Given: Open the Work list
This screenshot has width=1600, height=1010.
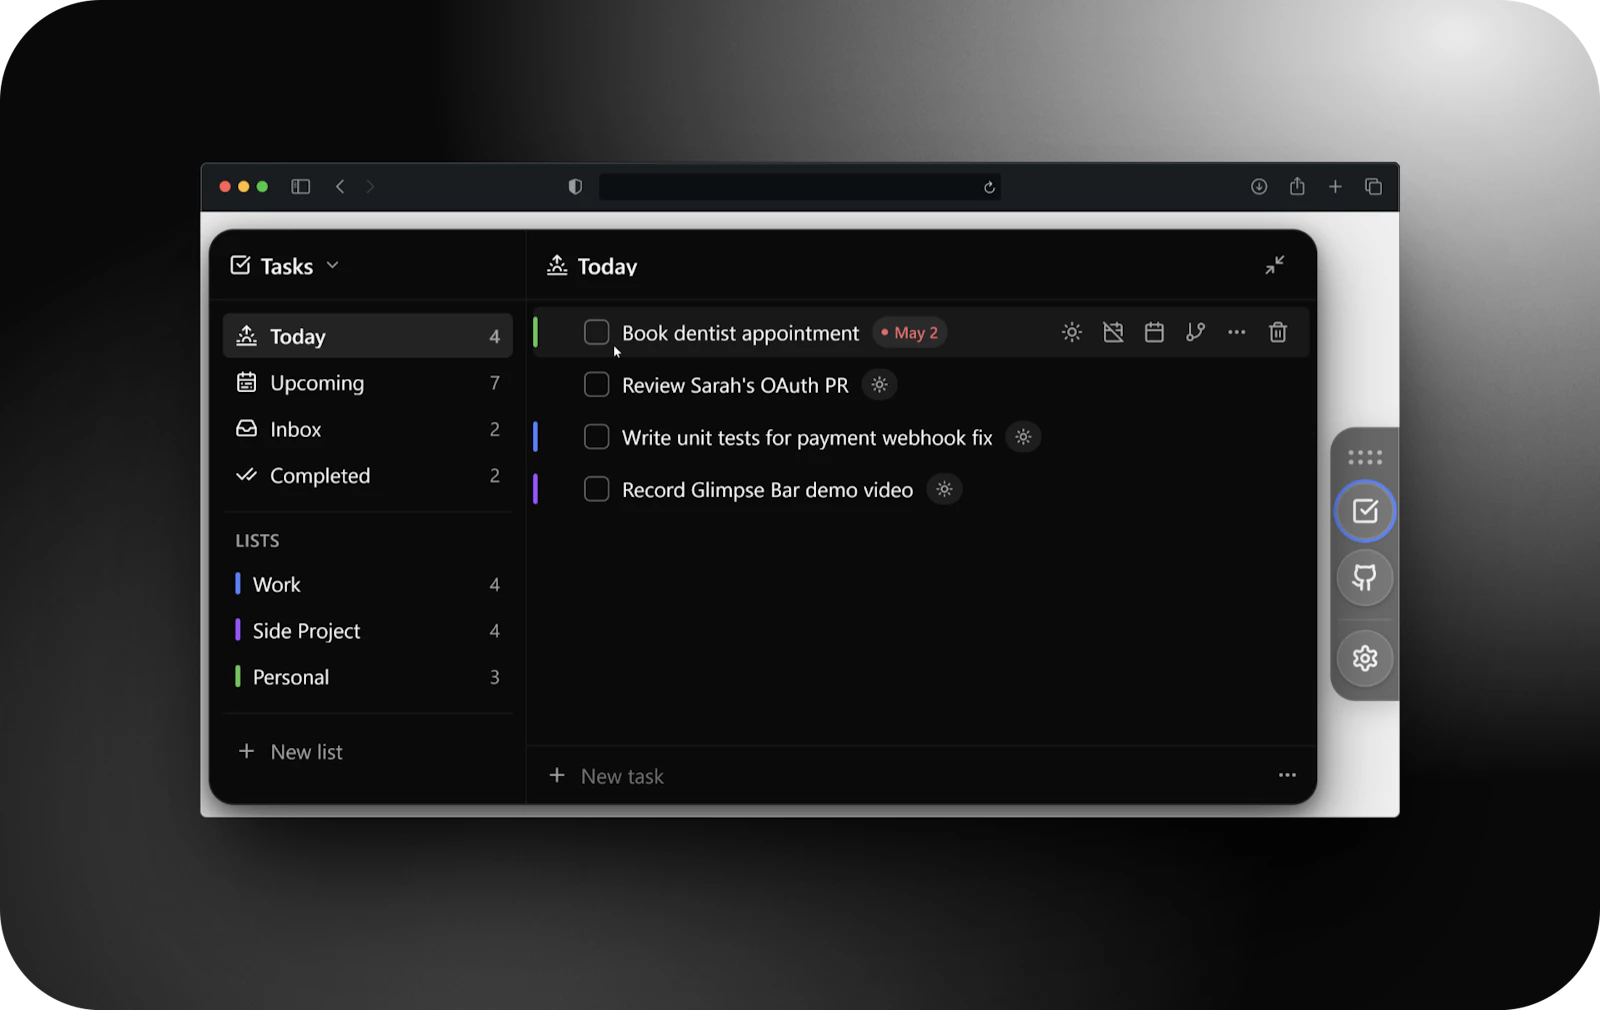Looking at the screenshot, I should [x=367, y=584].
